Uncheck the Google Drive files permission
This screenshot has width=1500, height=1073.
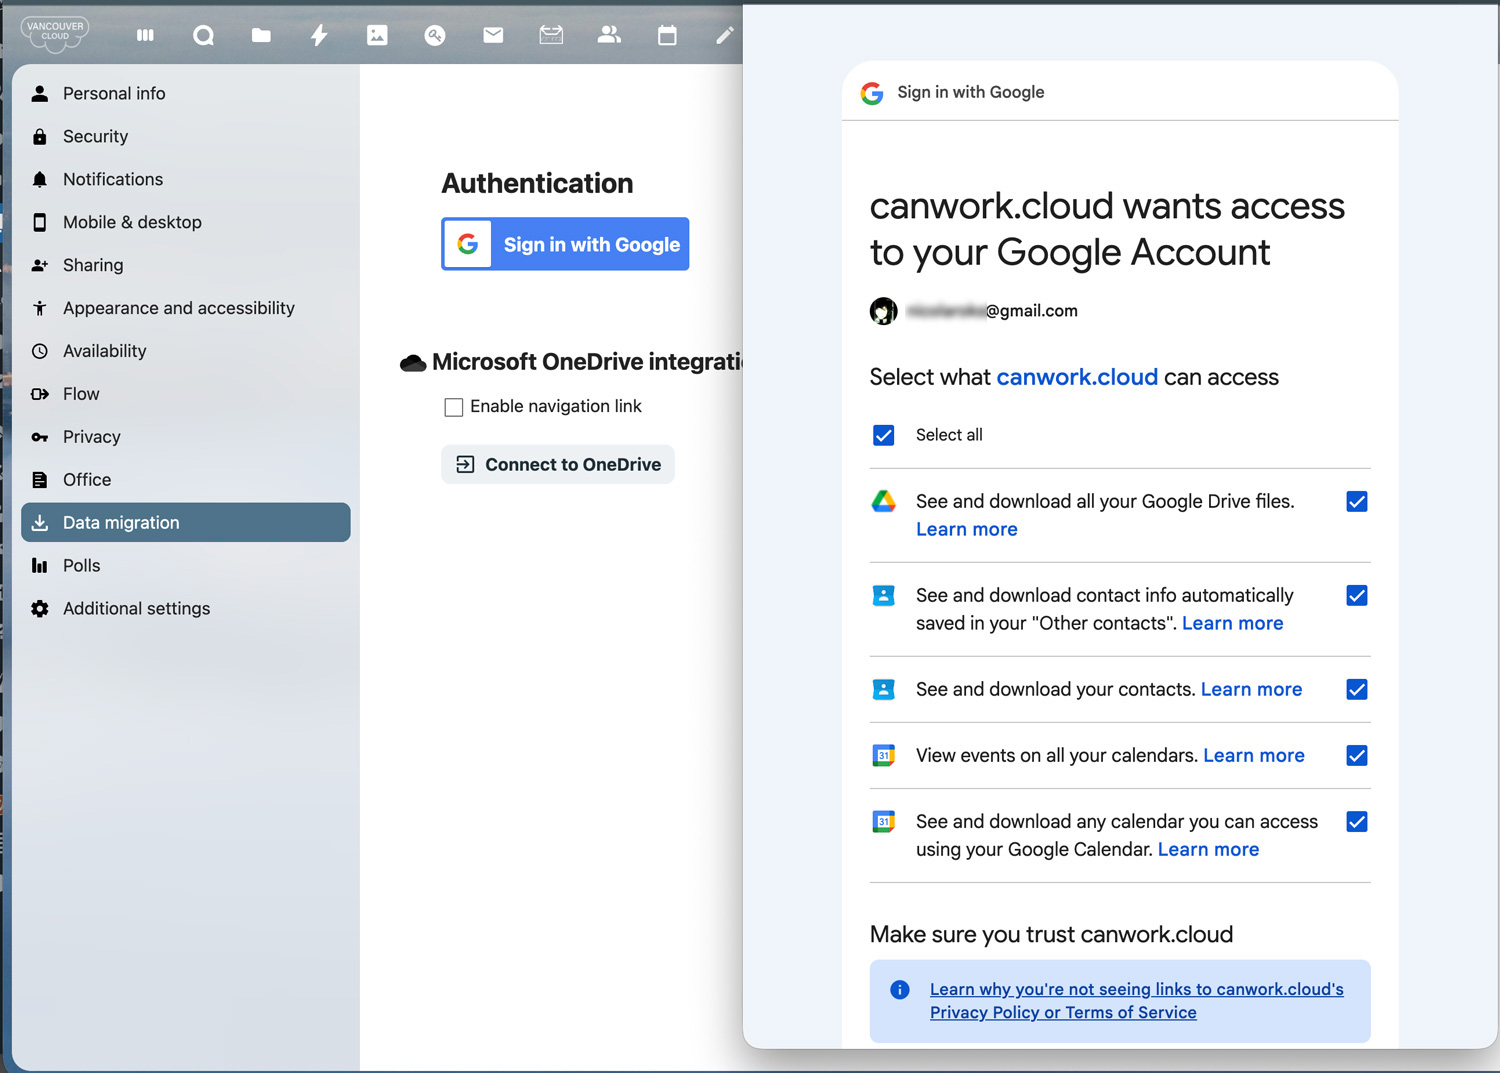[1356, 501]
